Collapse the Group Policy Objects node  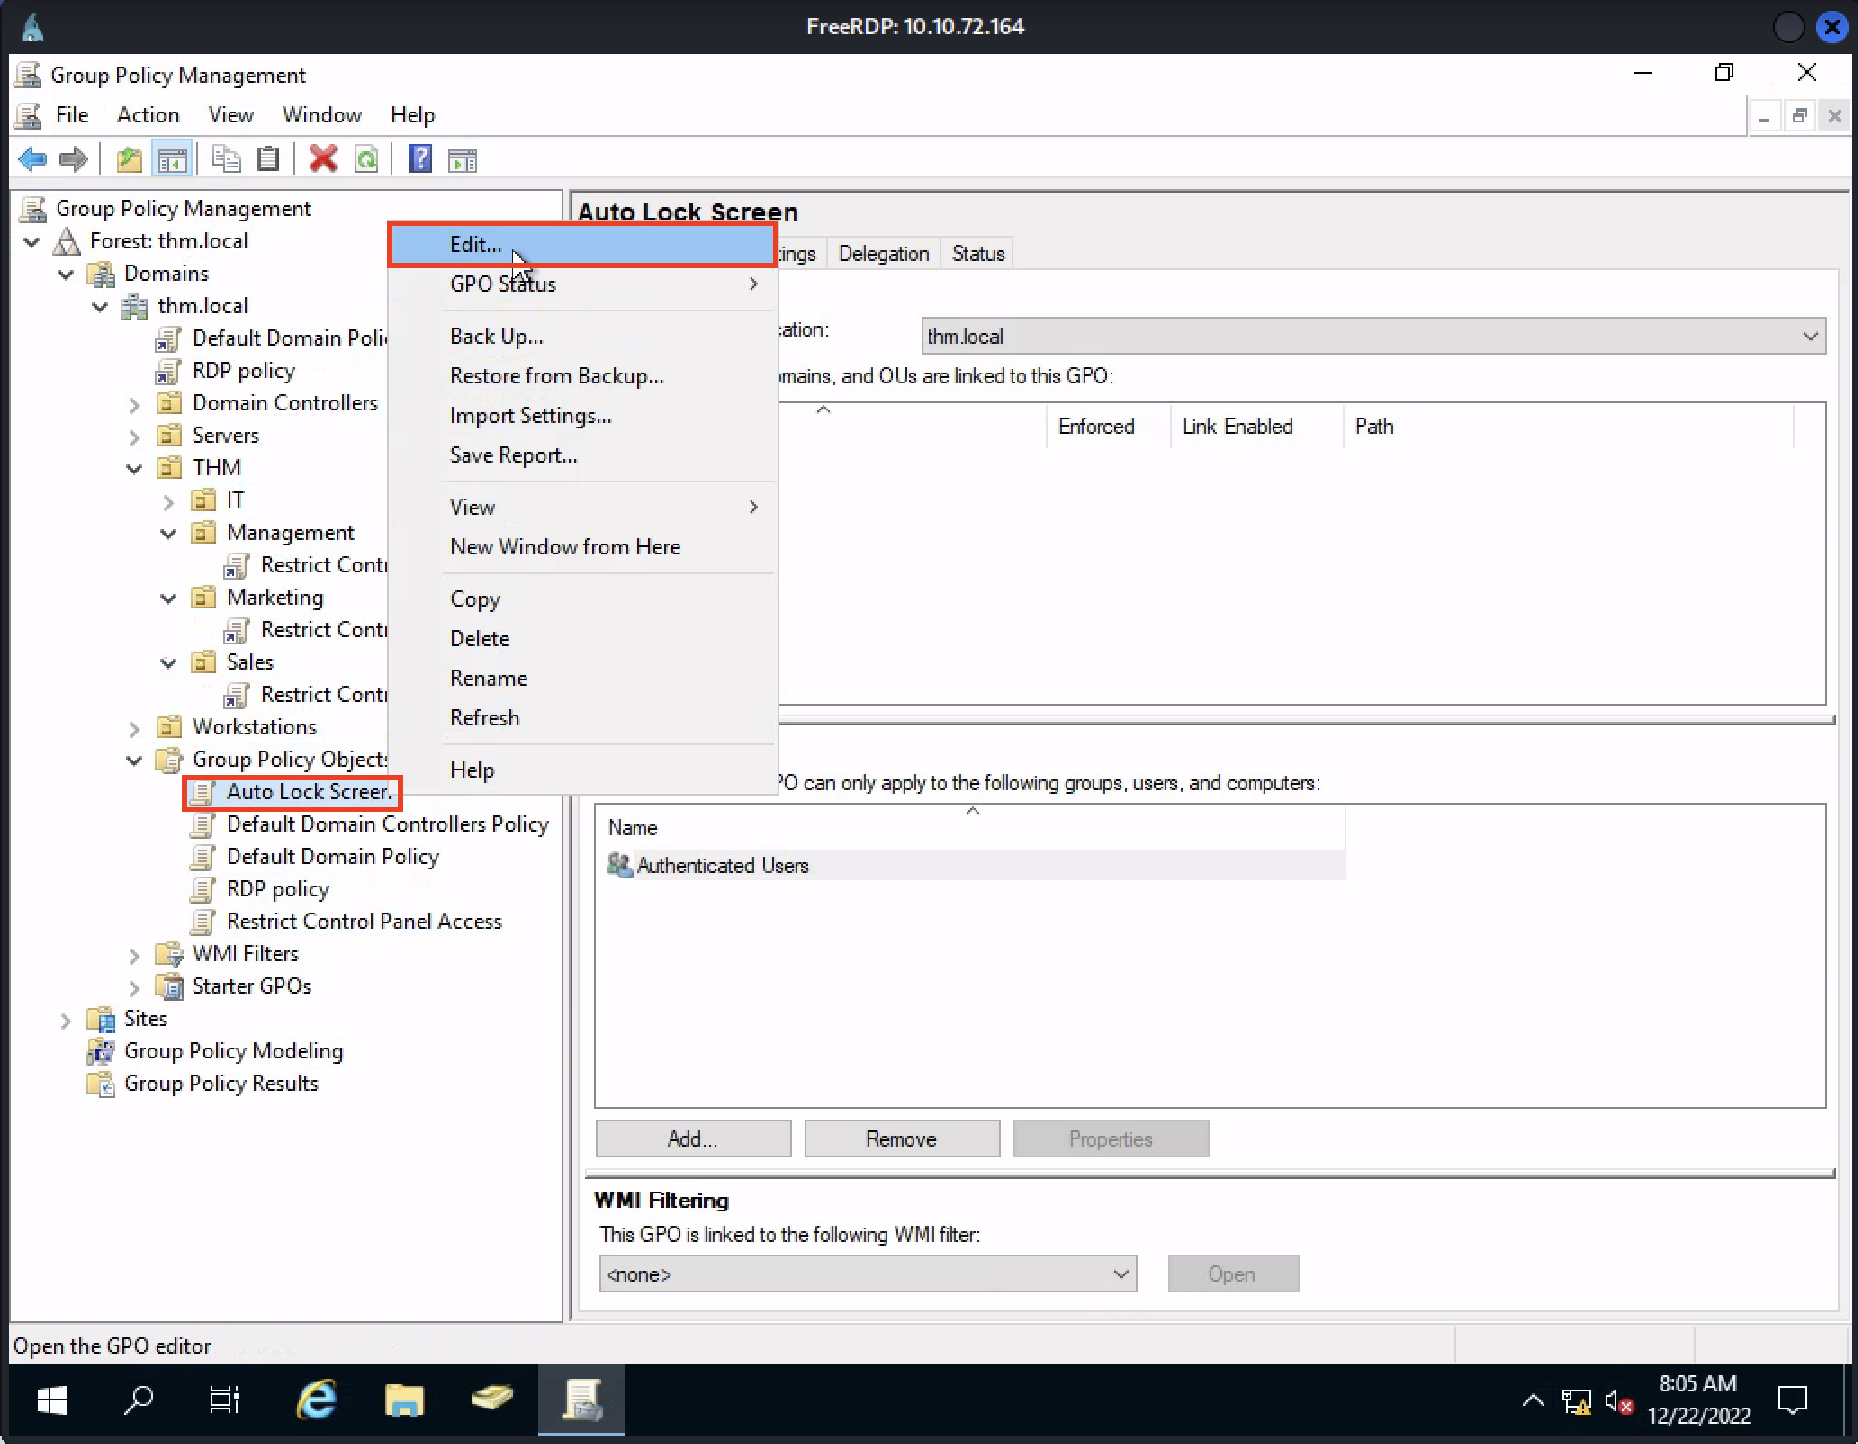(134, 760)
